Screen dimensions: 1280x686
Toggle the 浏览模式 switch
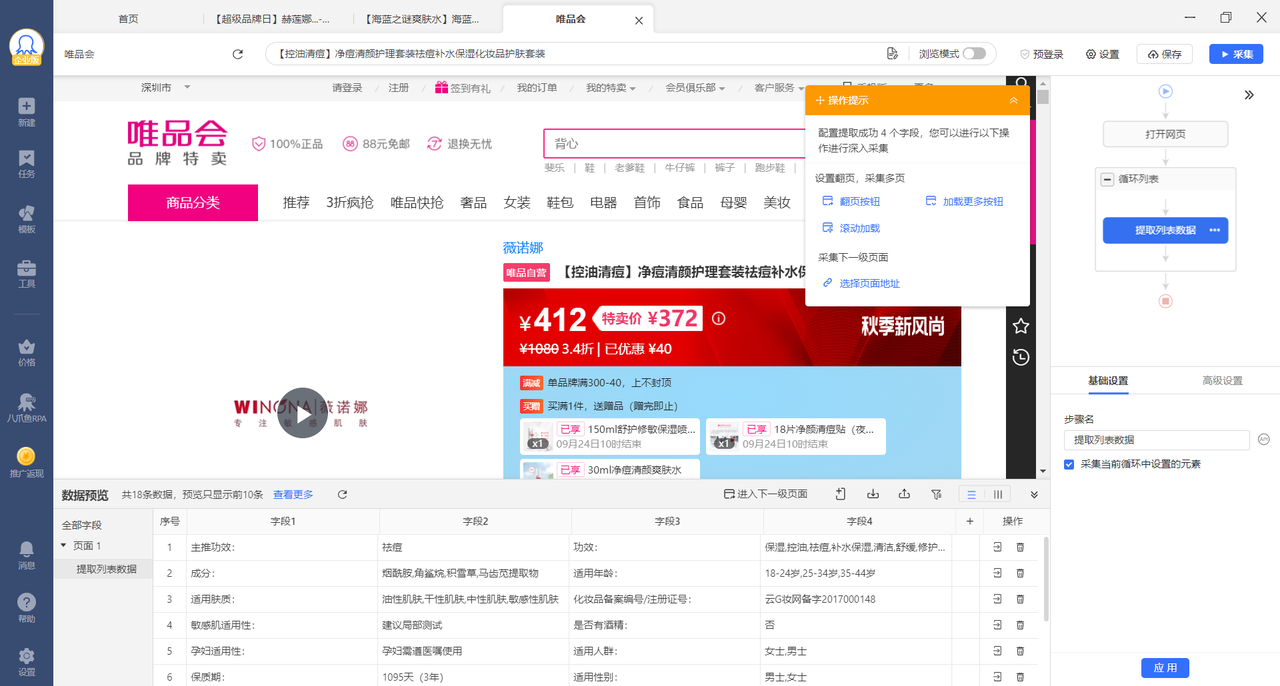[x=973, y=54]
